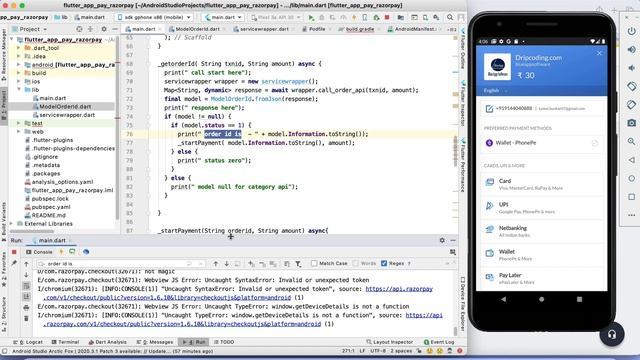Open search everywhere magnifier in toolbar
The width and height of the screenshot is (640, 360).
(x=450, y=18)
